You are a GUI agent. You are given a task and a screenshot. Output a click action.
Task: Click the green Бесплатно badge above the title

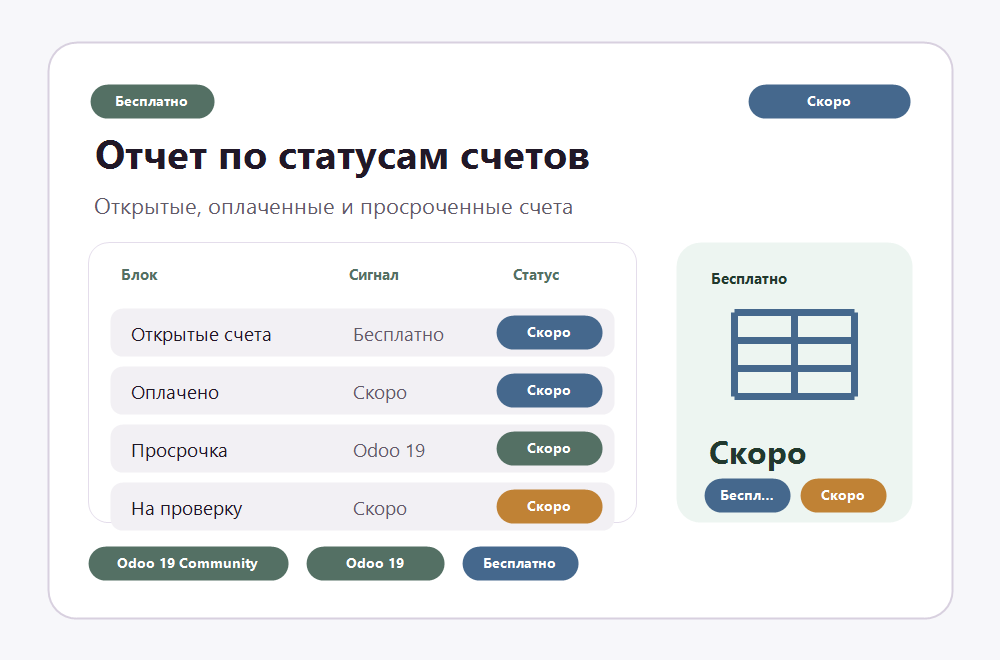click(x=152, y=101)
